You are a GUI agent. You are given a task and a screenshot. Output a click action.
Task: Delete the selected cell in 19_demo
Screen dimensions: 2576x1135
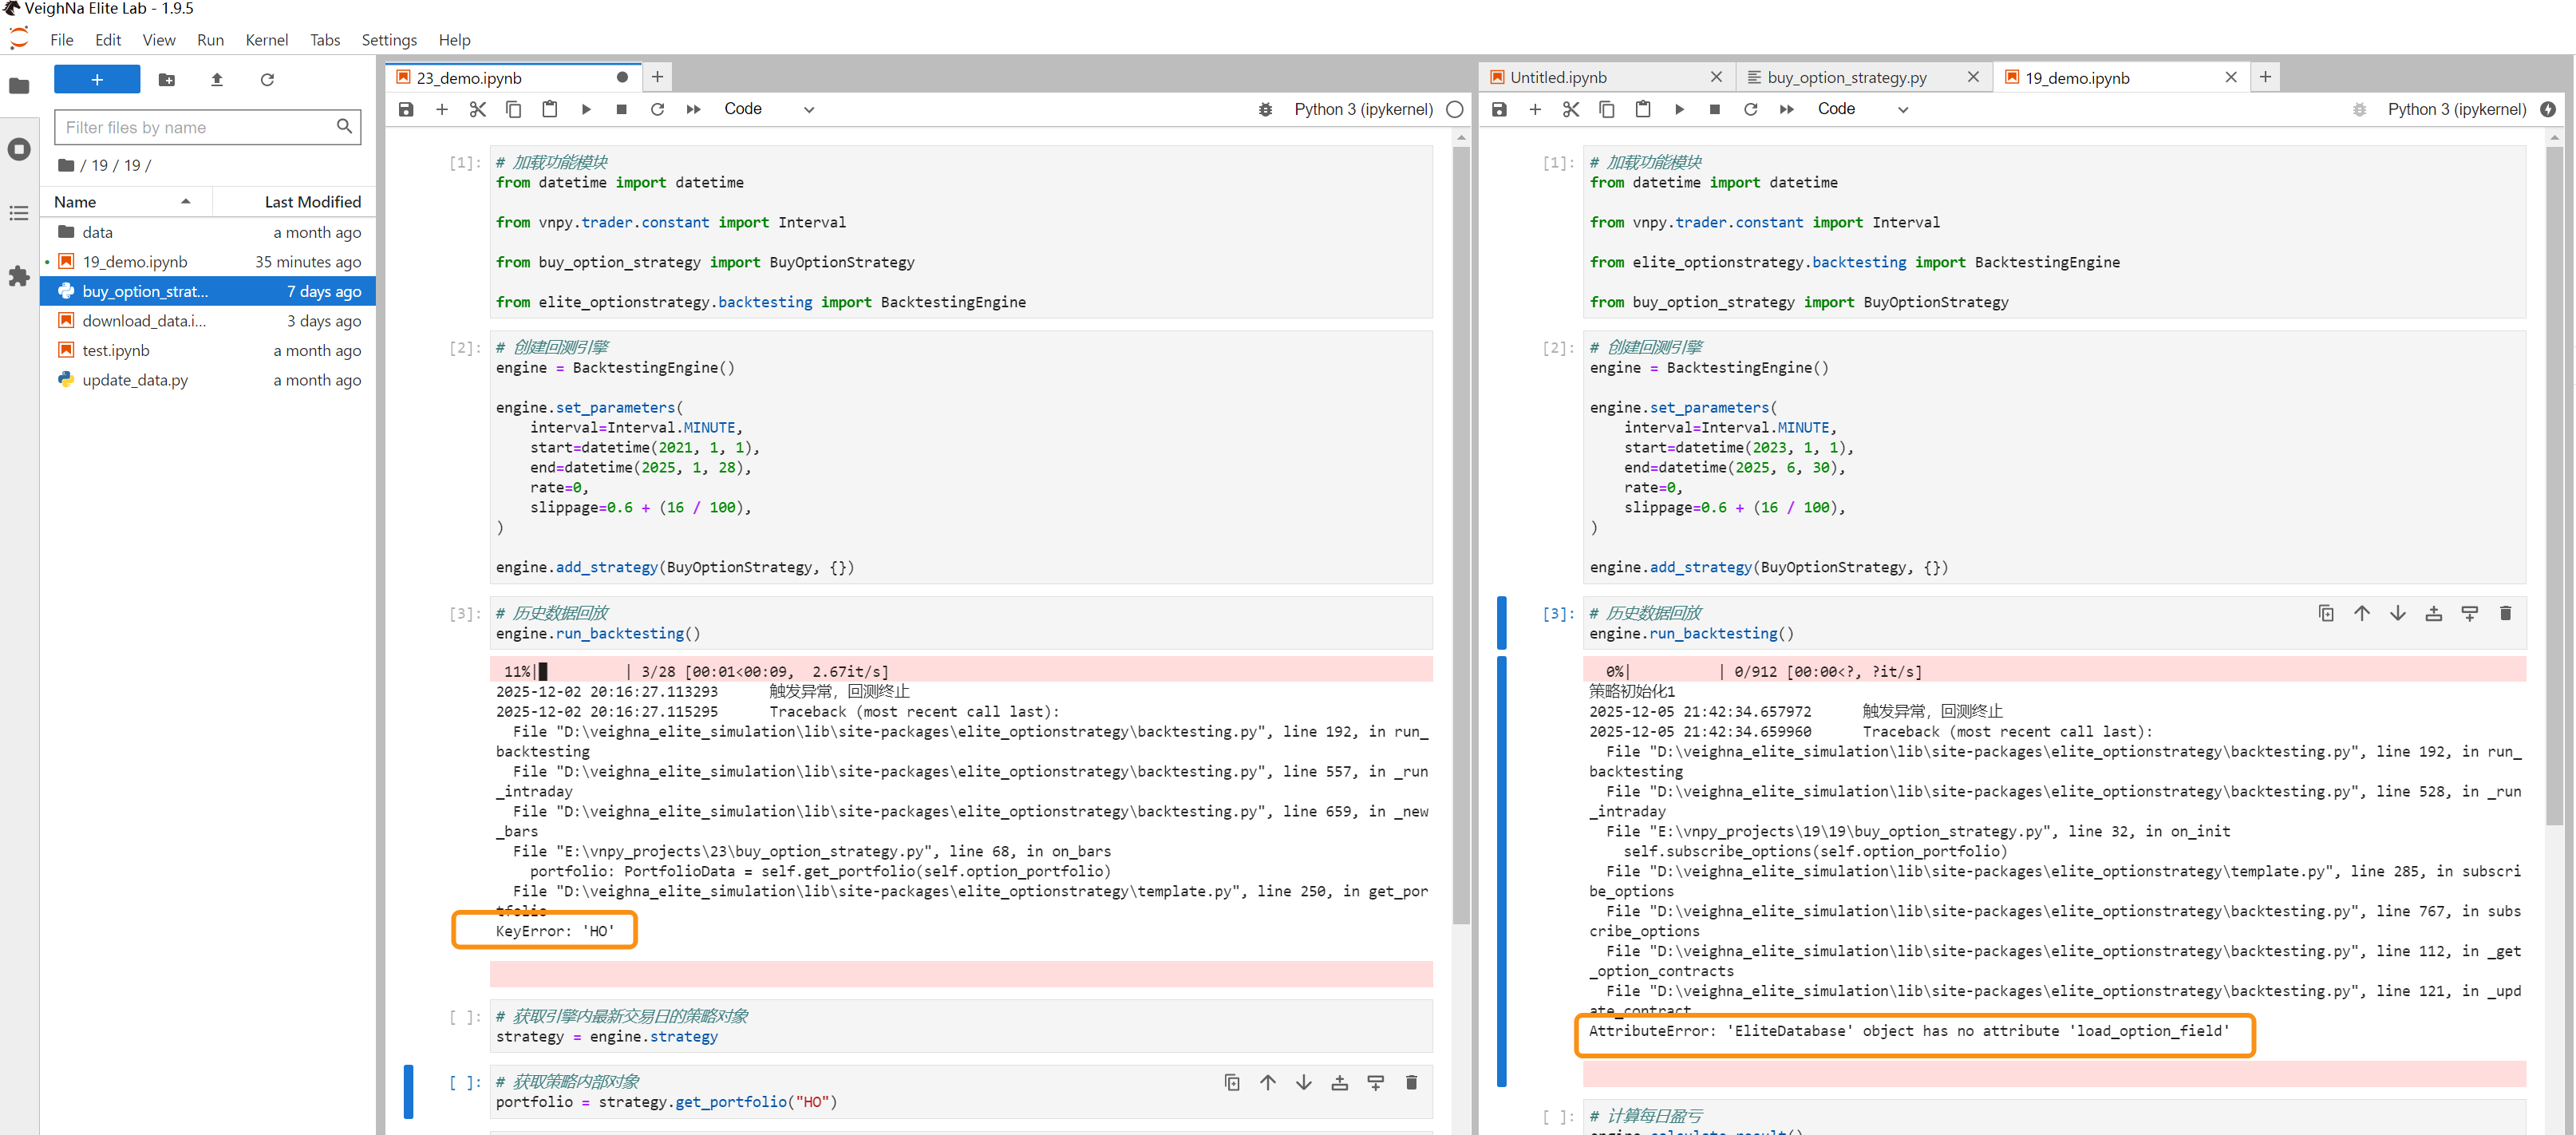tap(2505, 613)
